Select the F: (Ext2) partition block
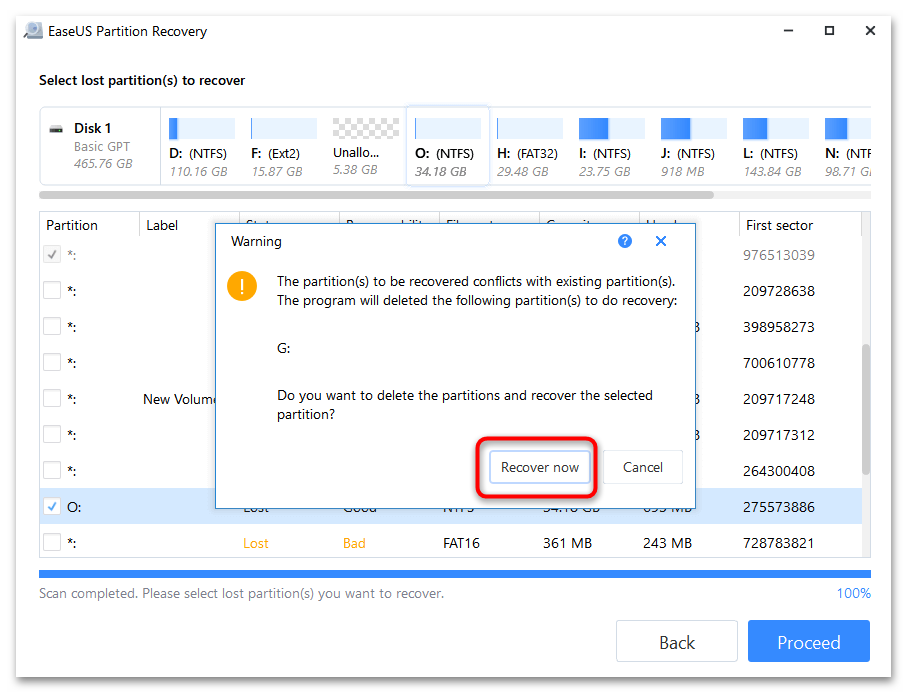907x693 pixels. point(283,146)
